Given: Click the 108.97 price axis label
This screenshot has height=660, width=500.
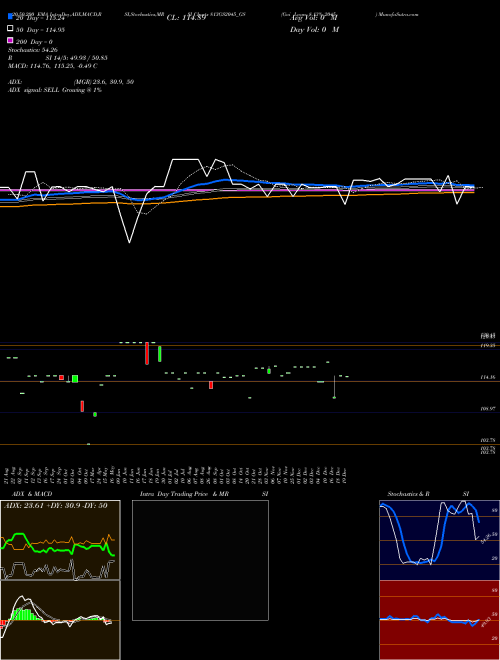Looking at the screenshot, I should (488, 409).
